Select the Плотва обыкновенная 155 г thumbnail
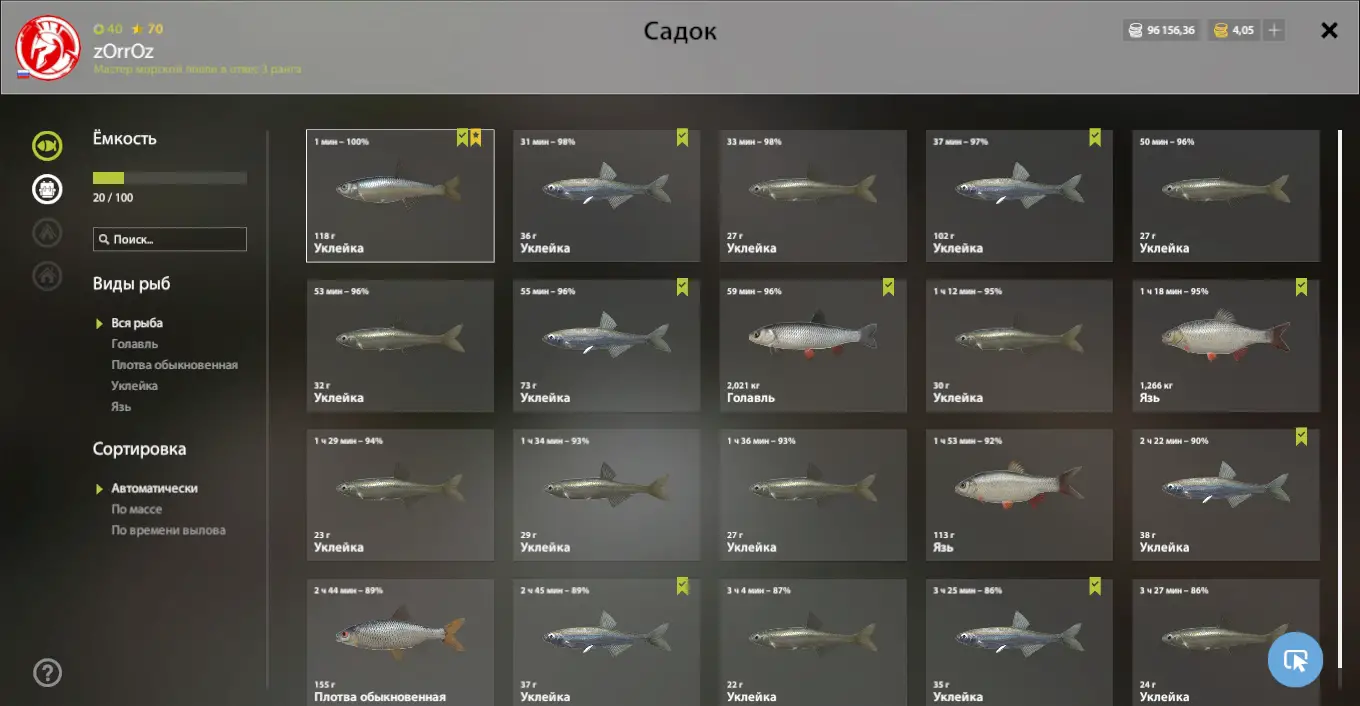The image size is (1360, 706). 400,642
